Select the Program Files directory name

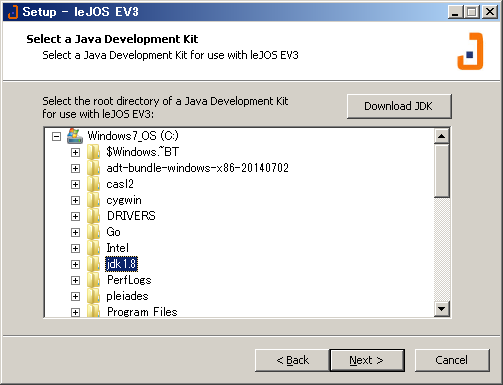tap(142, 312)
